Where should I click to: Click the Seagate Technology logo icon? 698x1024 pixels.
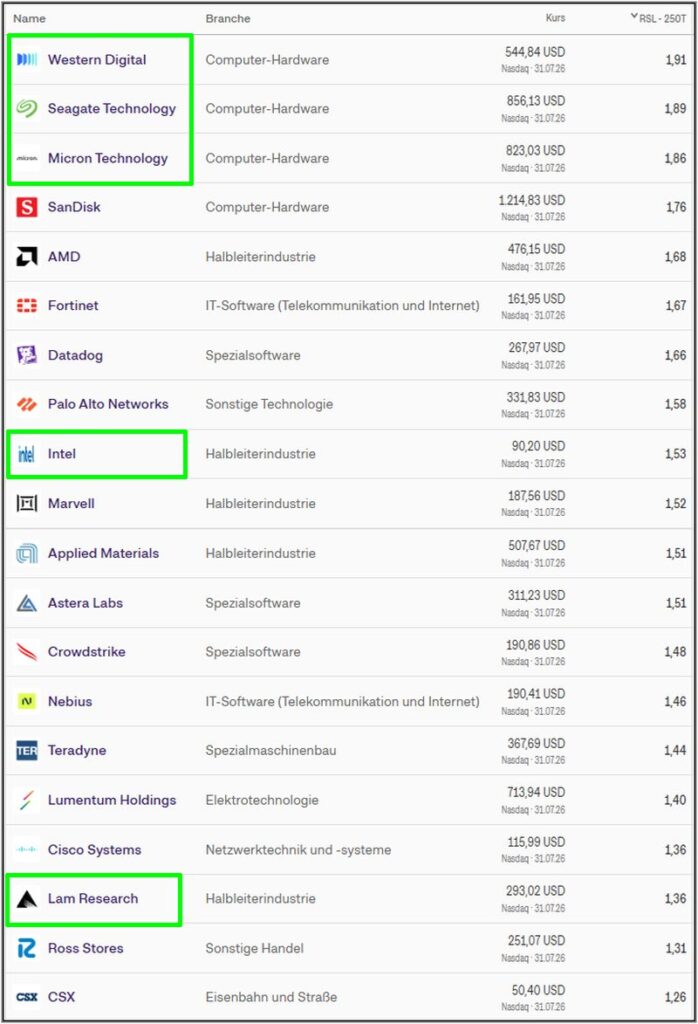pos(27,108)
